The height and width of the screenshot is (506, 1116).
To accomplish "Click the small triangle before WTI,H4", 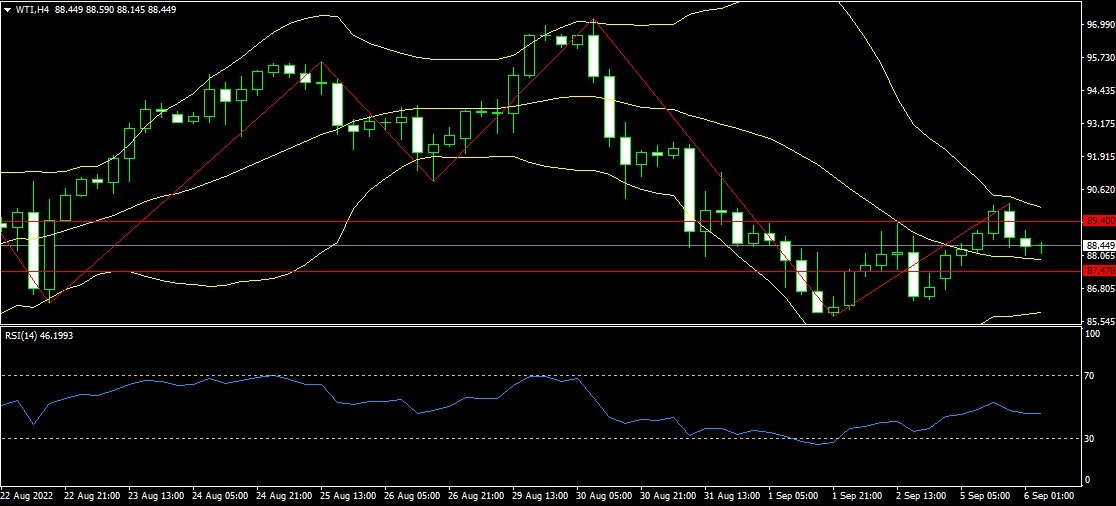I will point(6,9).
